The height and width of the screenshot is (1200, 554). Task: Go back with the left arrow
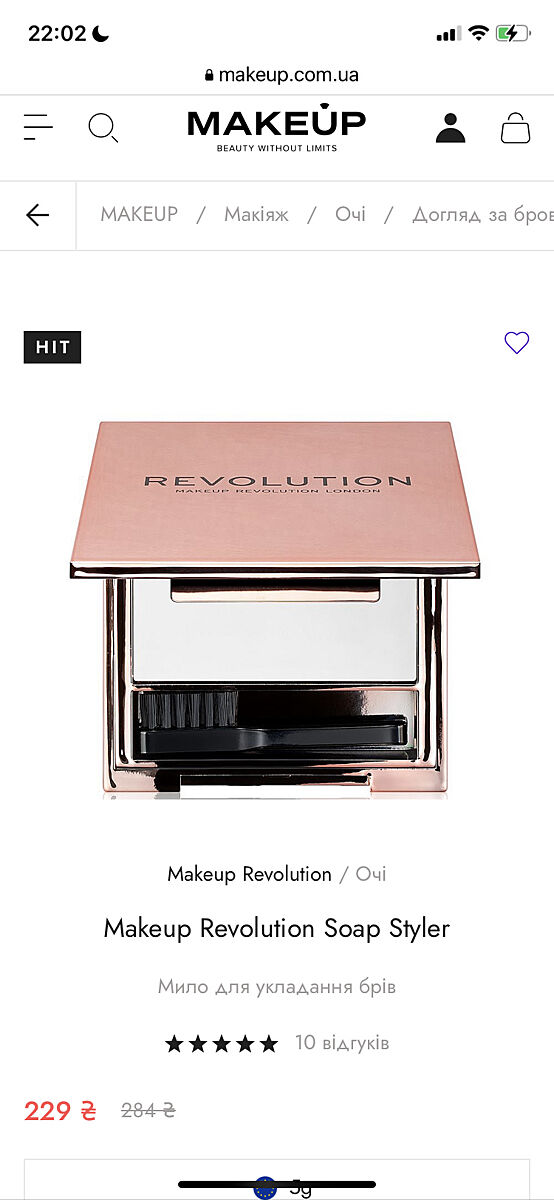coord(37,215)
